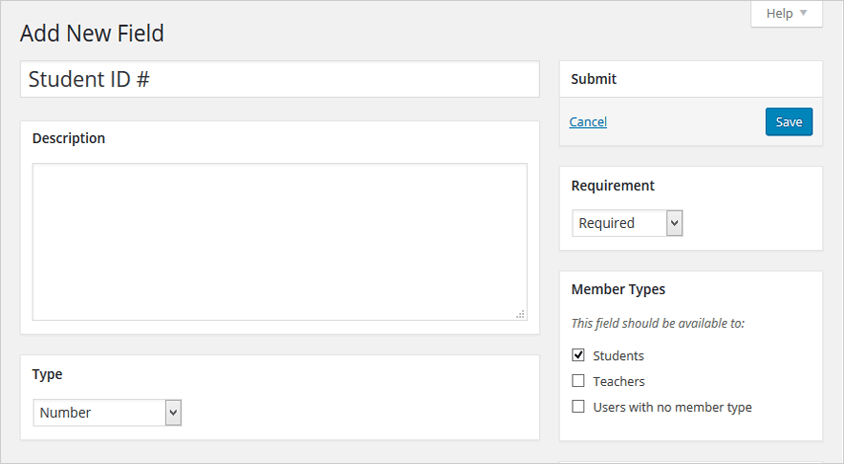Click the Description text area resize handle
The width and height of the screenshot is (844, 464).
point(520,314)
